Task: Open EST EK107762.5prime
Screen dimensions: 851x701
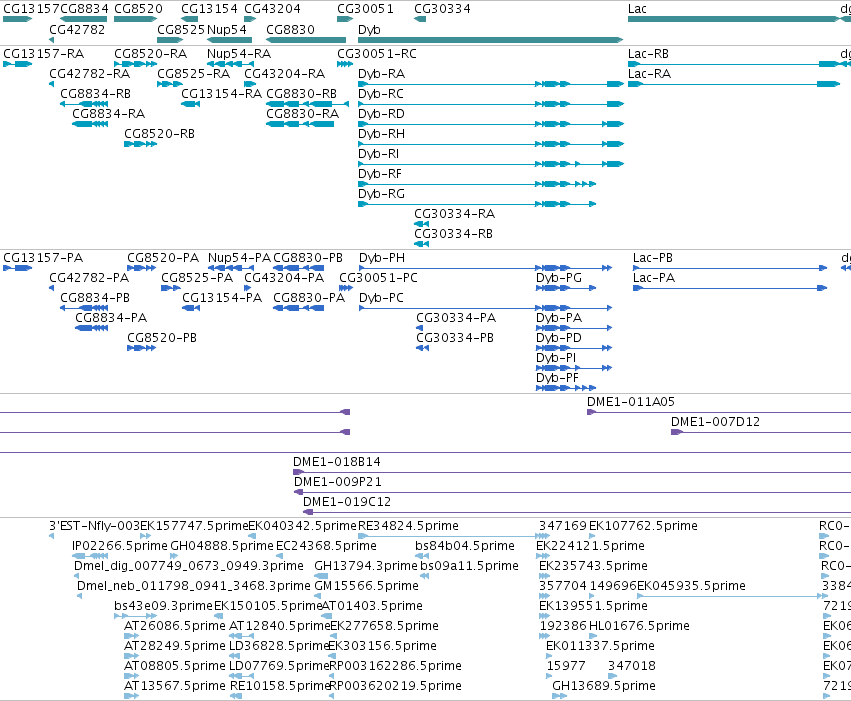Action: pos(644,526)
